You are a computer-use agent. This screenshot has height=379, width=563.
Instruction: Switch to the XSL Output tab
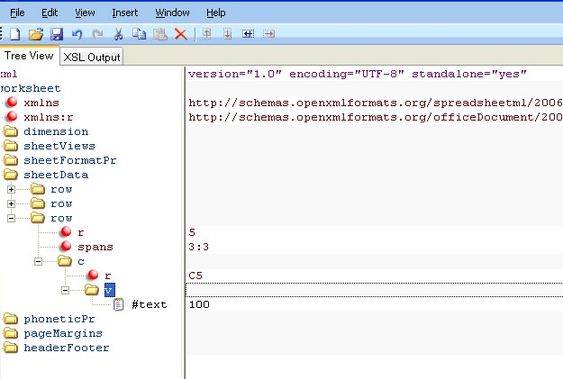point(92,57)
